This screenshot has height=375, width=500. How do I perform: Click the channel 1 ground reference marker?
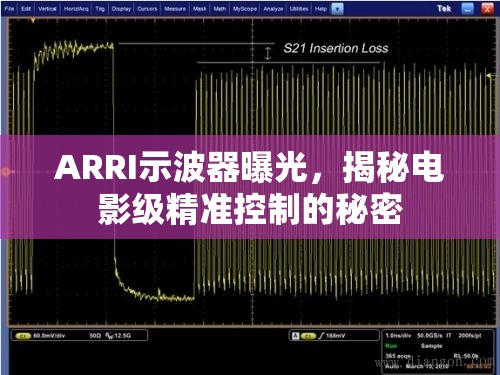click(x=7, y=172)
